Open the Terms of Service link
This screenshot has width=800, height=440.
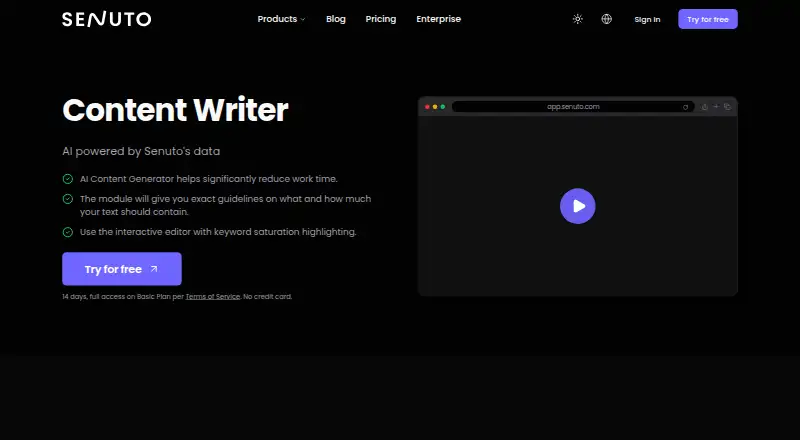pos(212,297)
